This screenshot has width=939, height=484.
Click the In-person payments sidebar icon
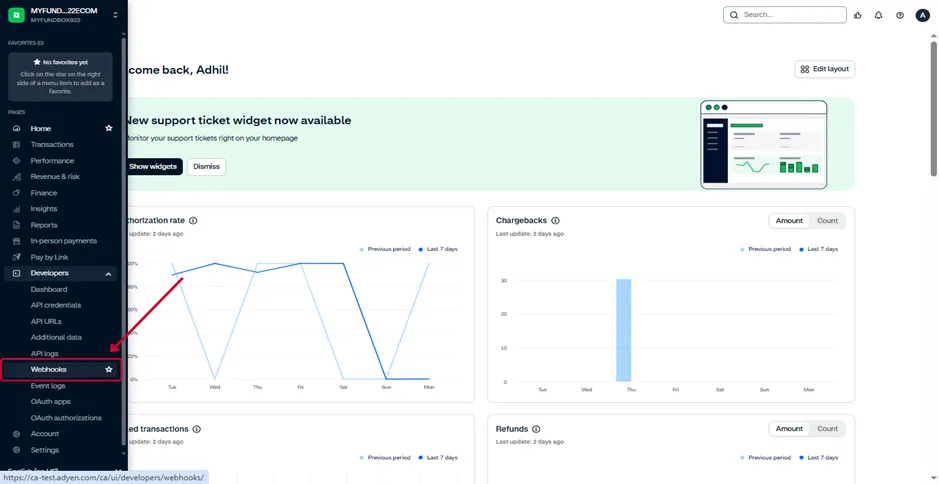click(17, 241)
